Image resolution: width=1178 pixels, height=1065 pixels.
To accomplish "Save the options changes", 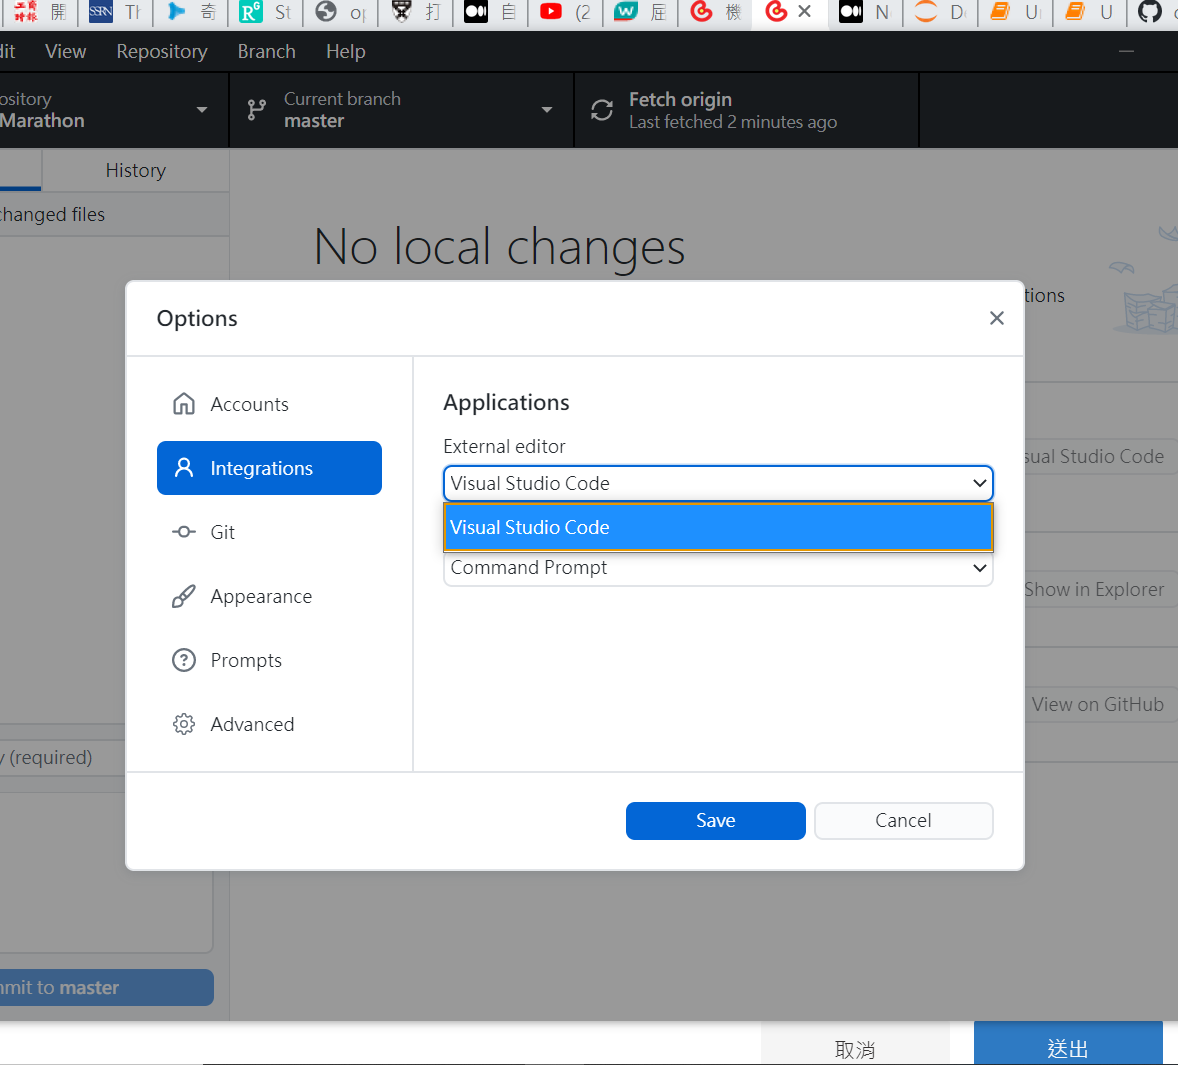I will click(715, 820).
